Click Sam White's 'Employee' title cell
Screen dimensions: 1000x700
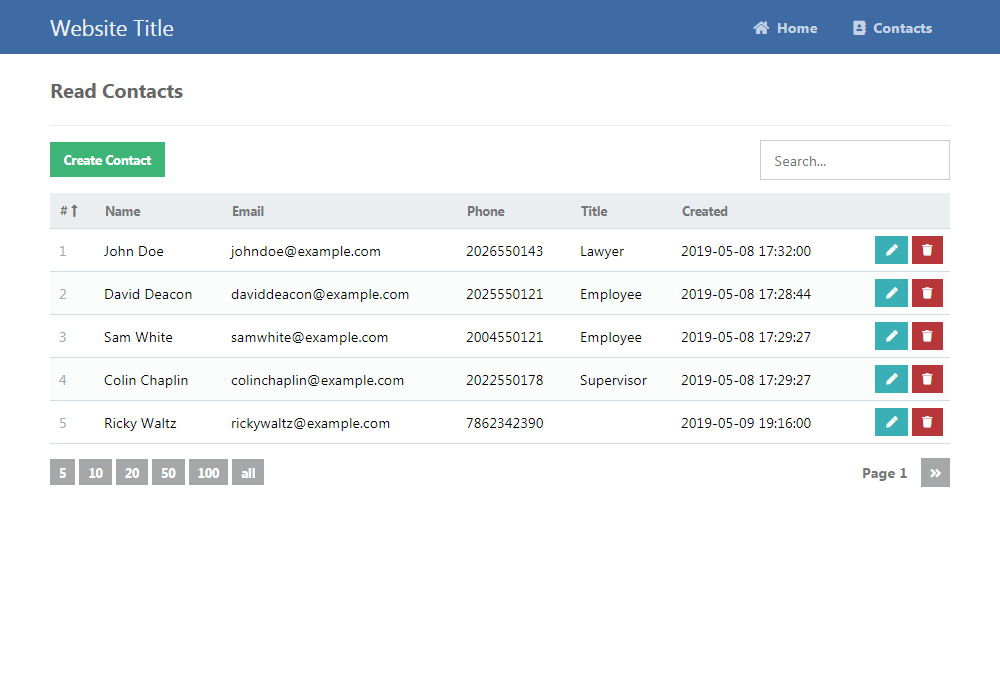(x=610, y=337)
